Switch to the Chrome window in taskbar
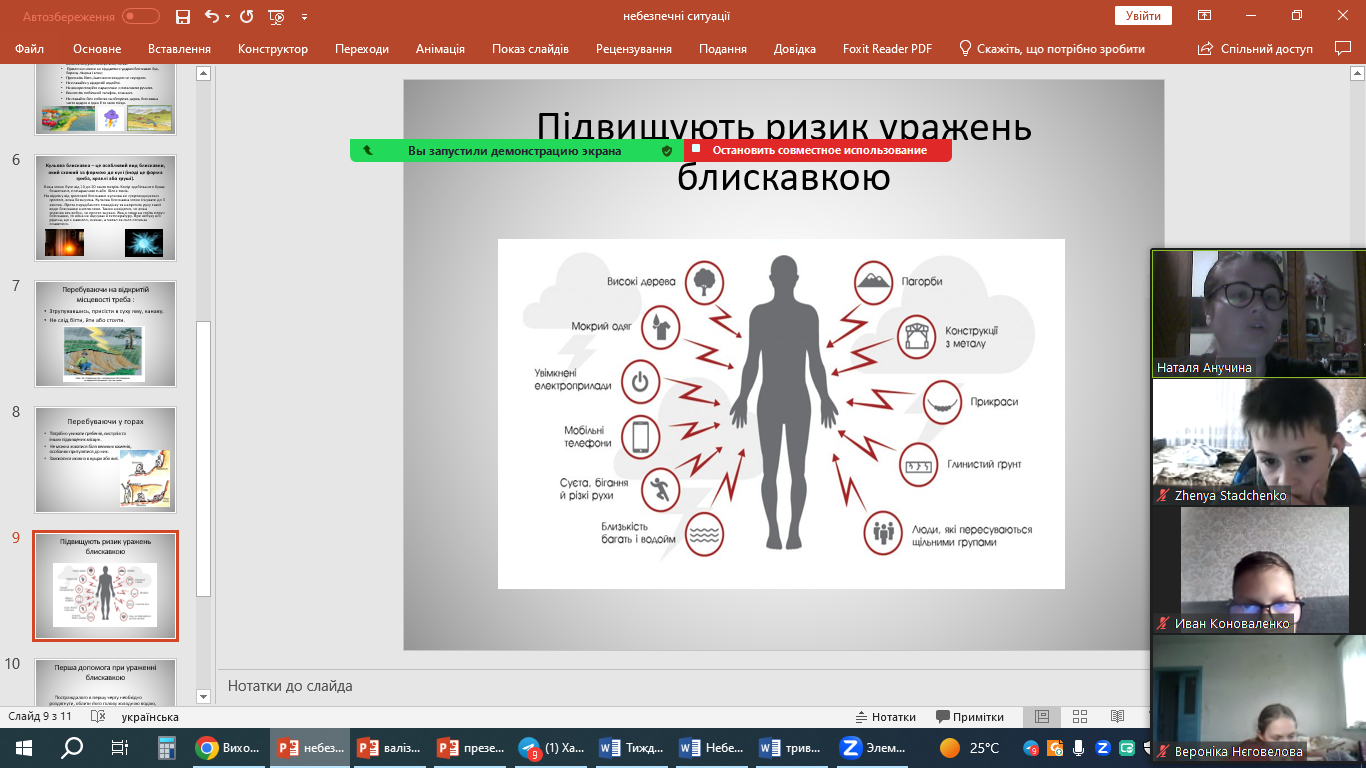This screenshot has height=768, width=1366. [228, 747]
